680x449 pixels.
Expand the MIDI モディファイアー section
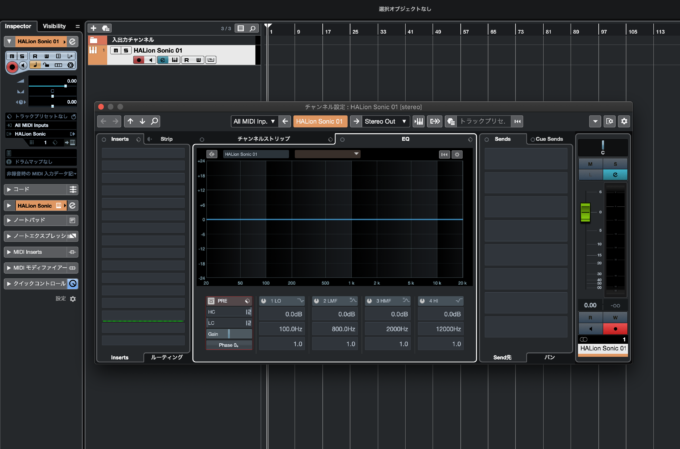9,268
